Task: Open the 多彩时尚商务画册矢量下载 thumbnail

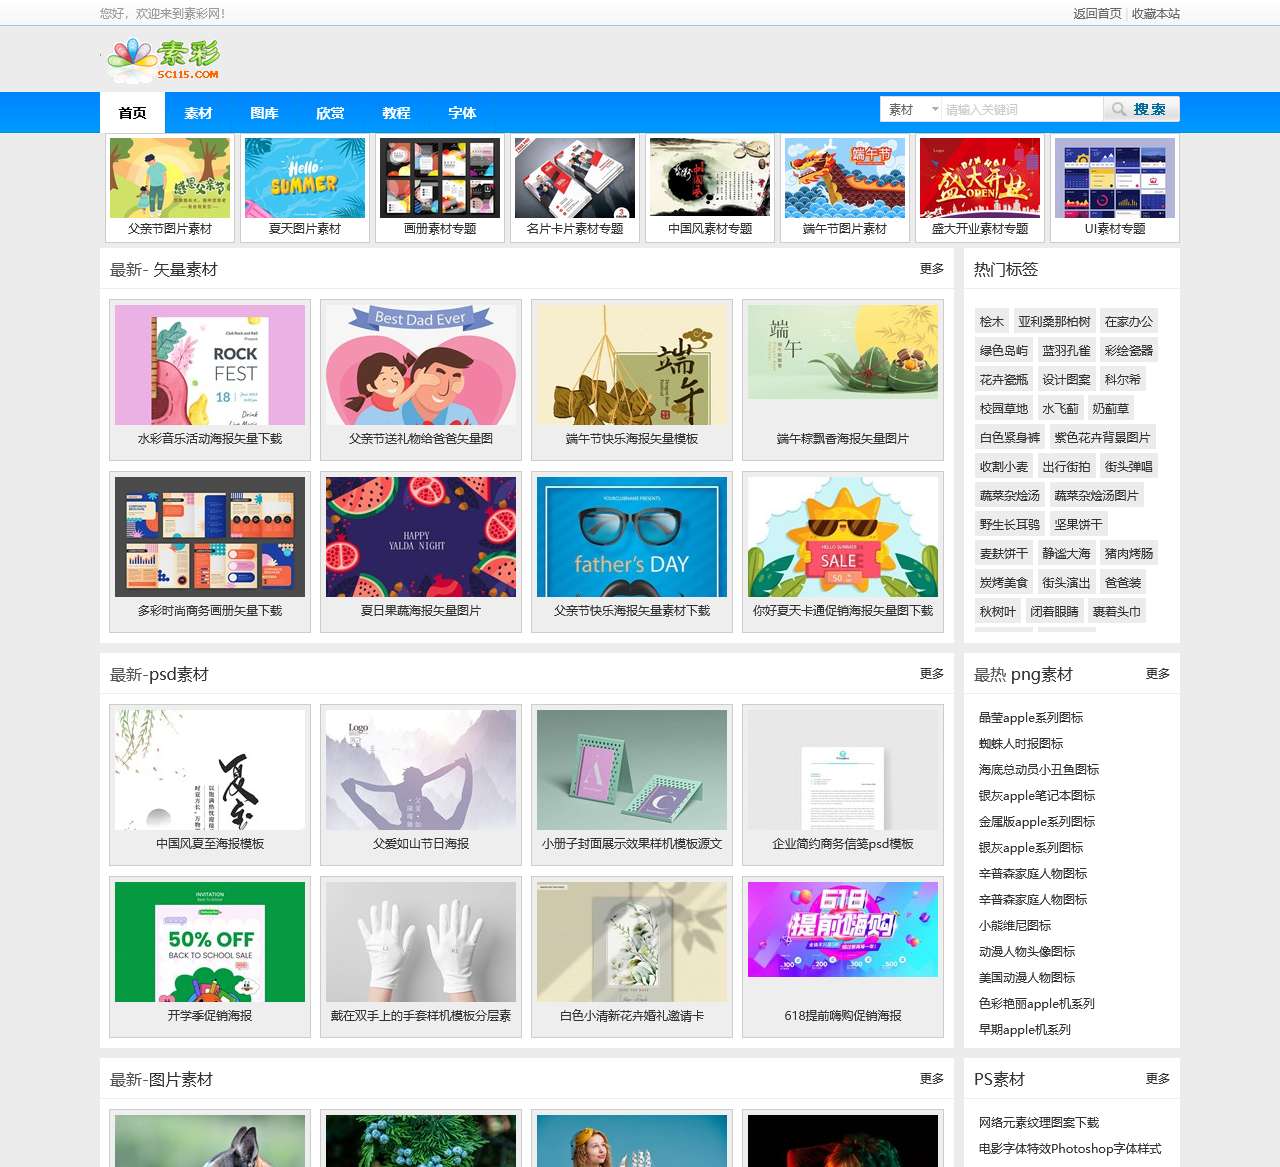Action: [x=210, y=537]
